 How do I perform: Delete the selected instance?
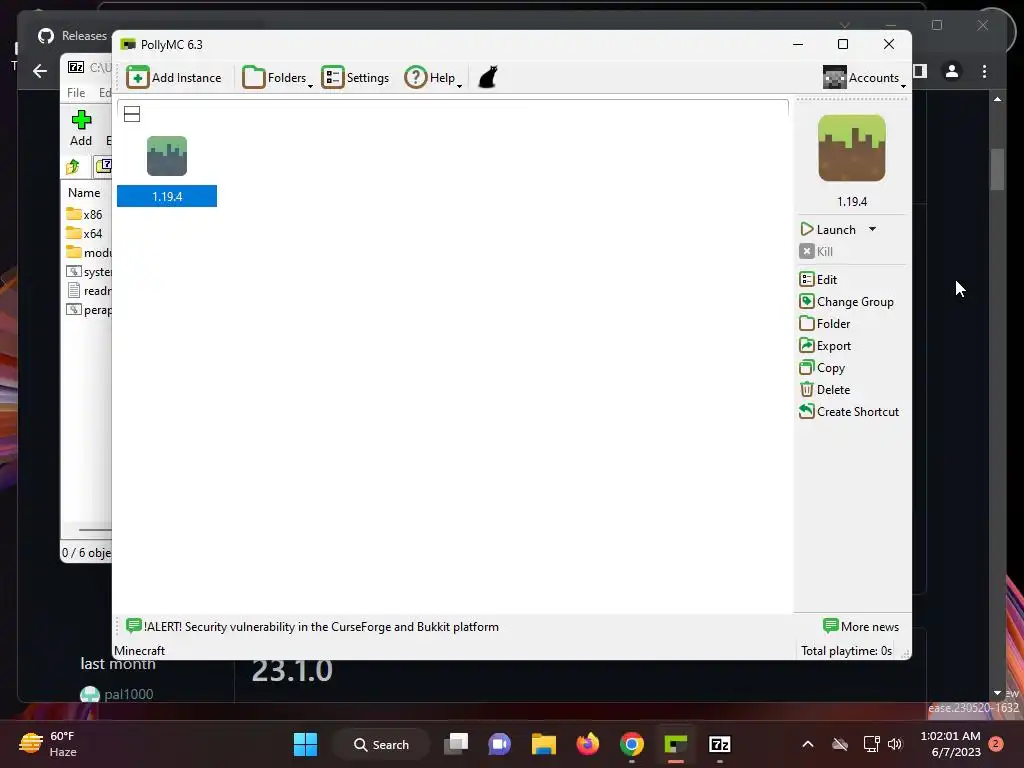[825, 390]
